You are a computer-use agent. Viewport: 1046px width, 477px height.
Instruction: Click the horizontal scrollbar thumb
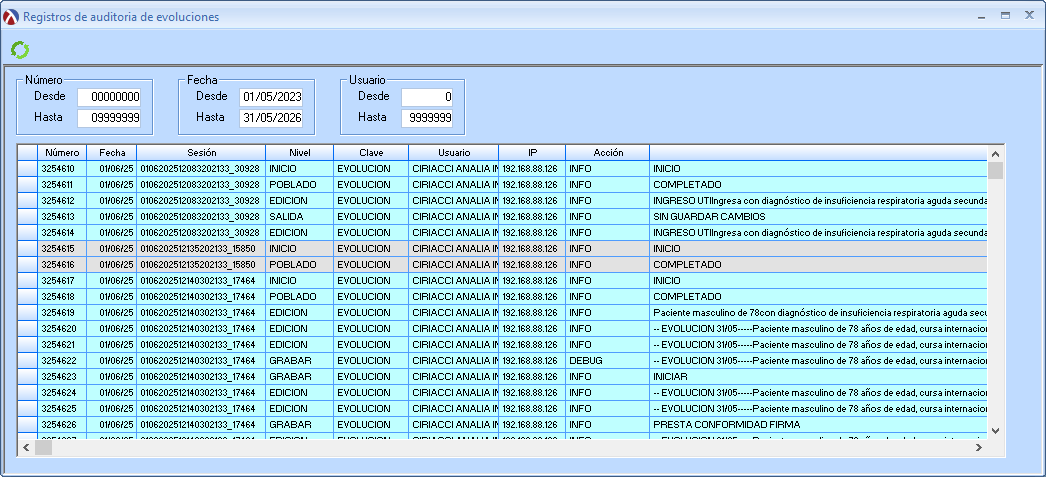pos(43,448)
